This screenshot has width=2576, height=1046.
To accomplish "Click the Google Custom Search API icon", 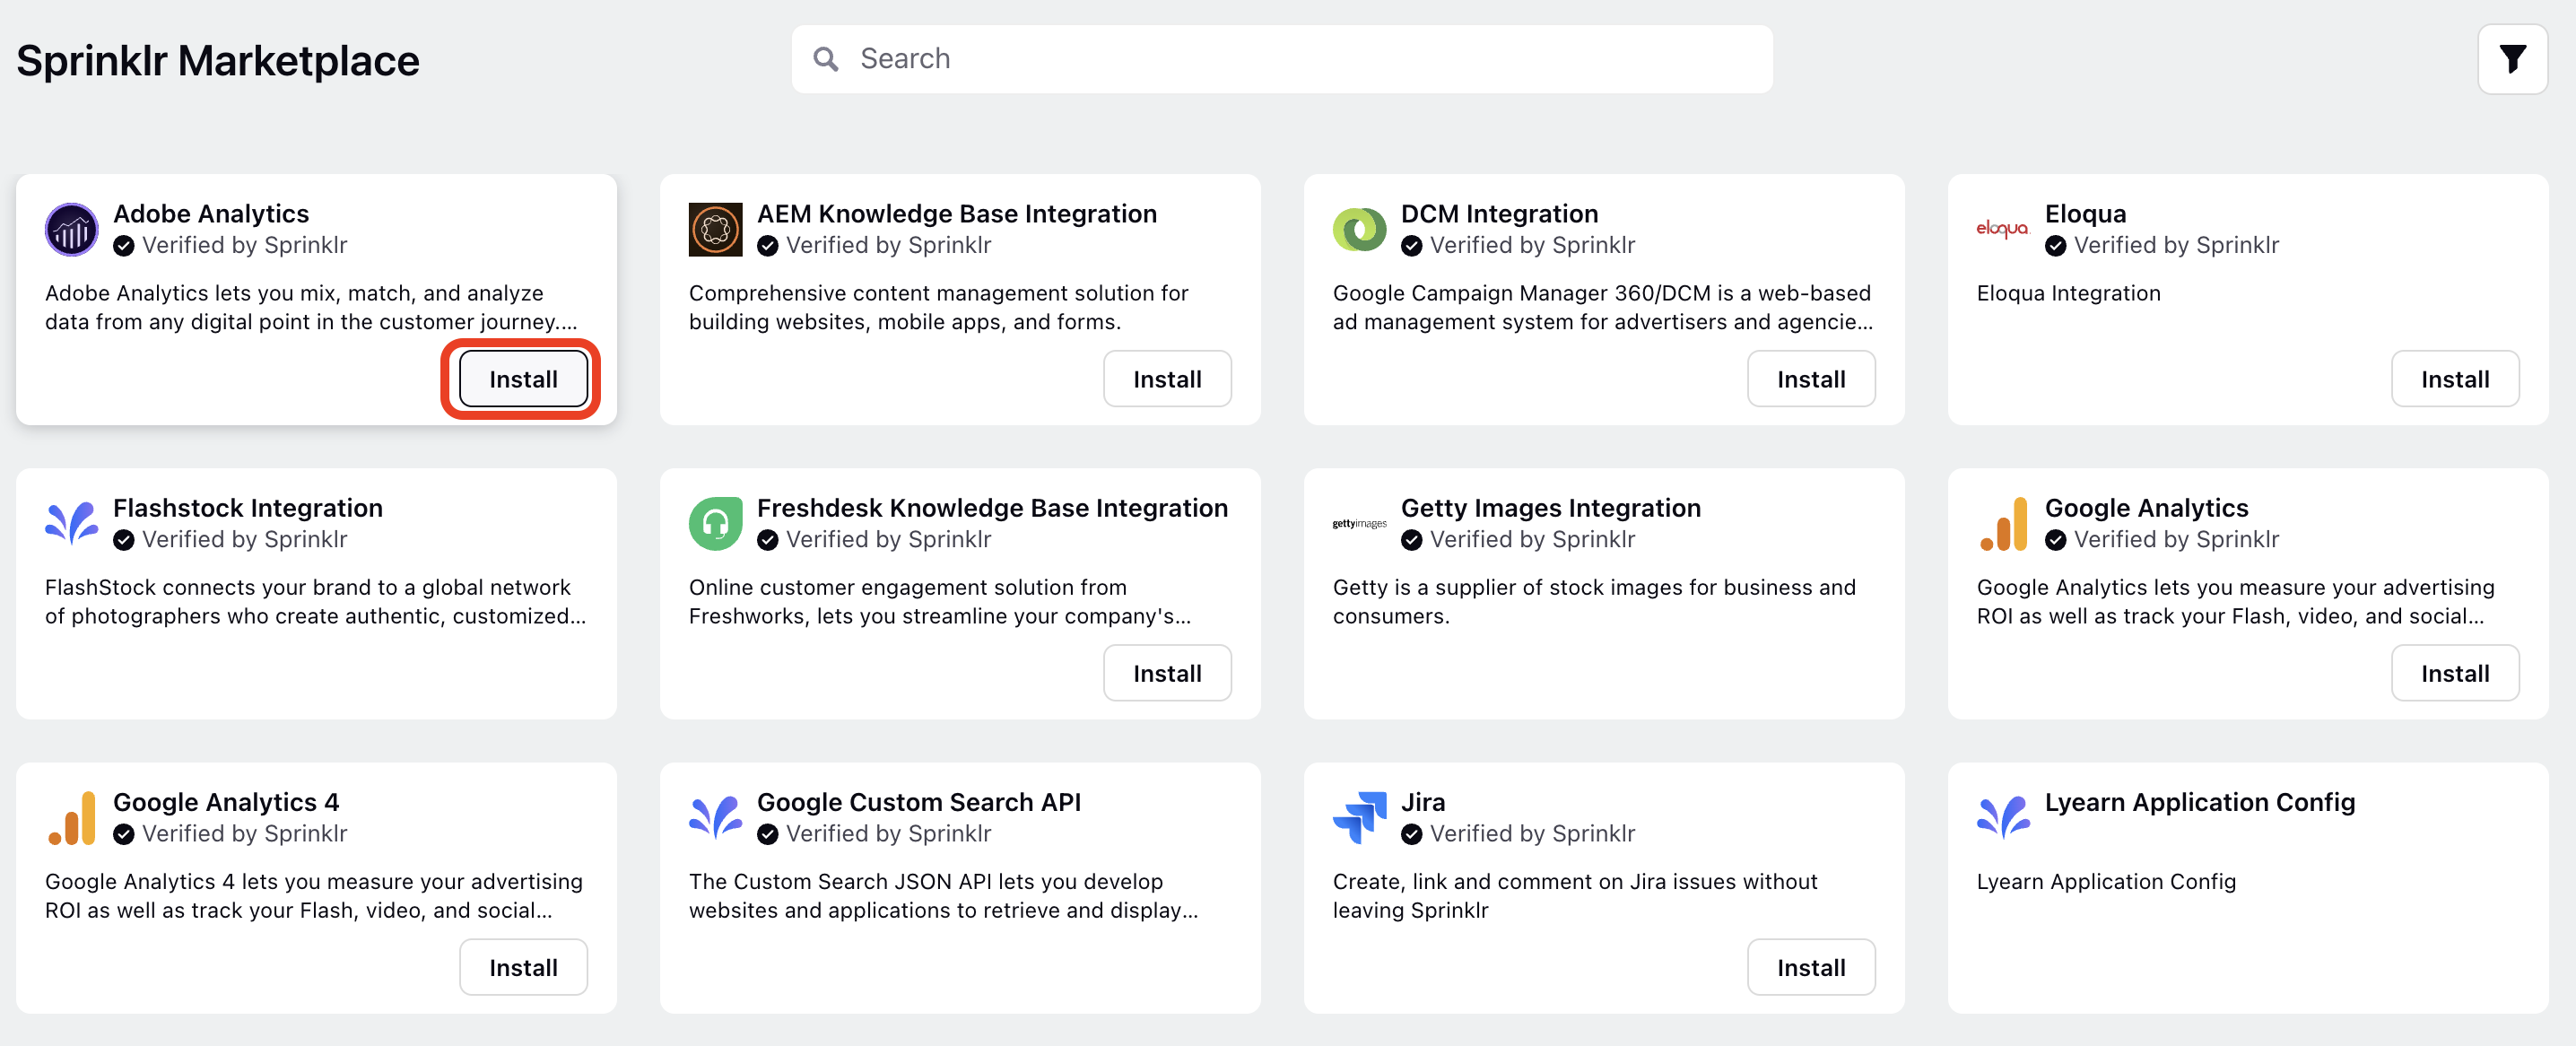I will (x=716, y=818).
